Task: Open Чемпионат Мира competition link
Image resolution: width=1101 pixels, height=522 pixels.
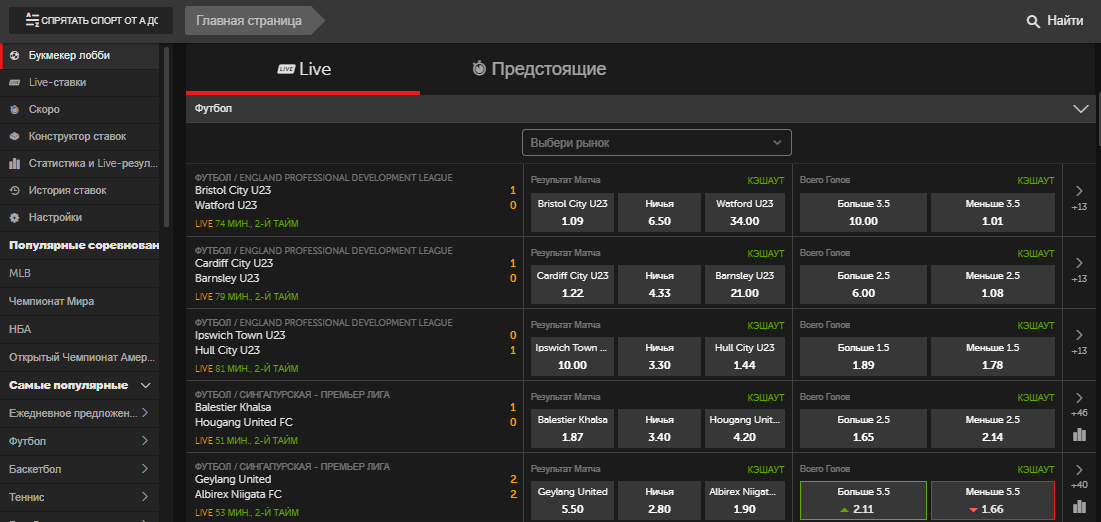Action: [80, 301]
